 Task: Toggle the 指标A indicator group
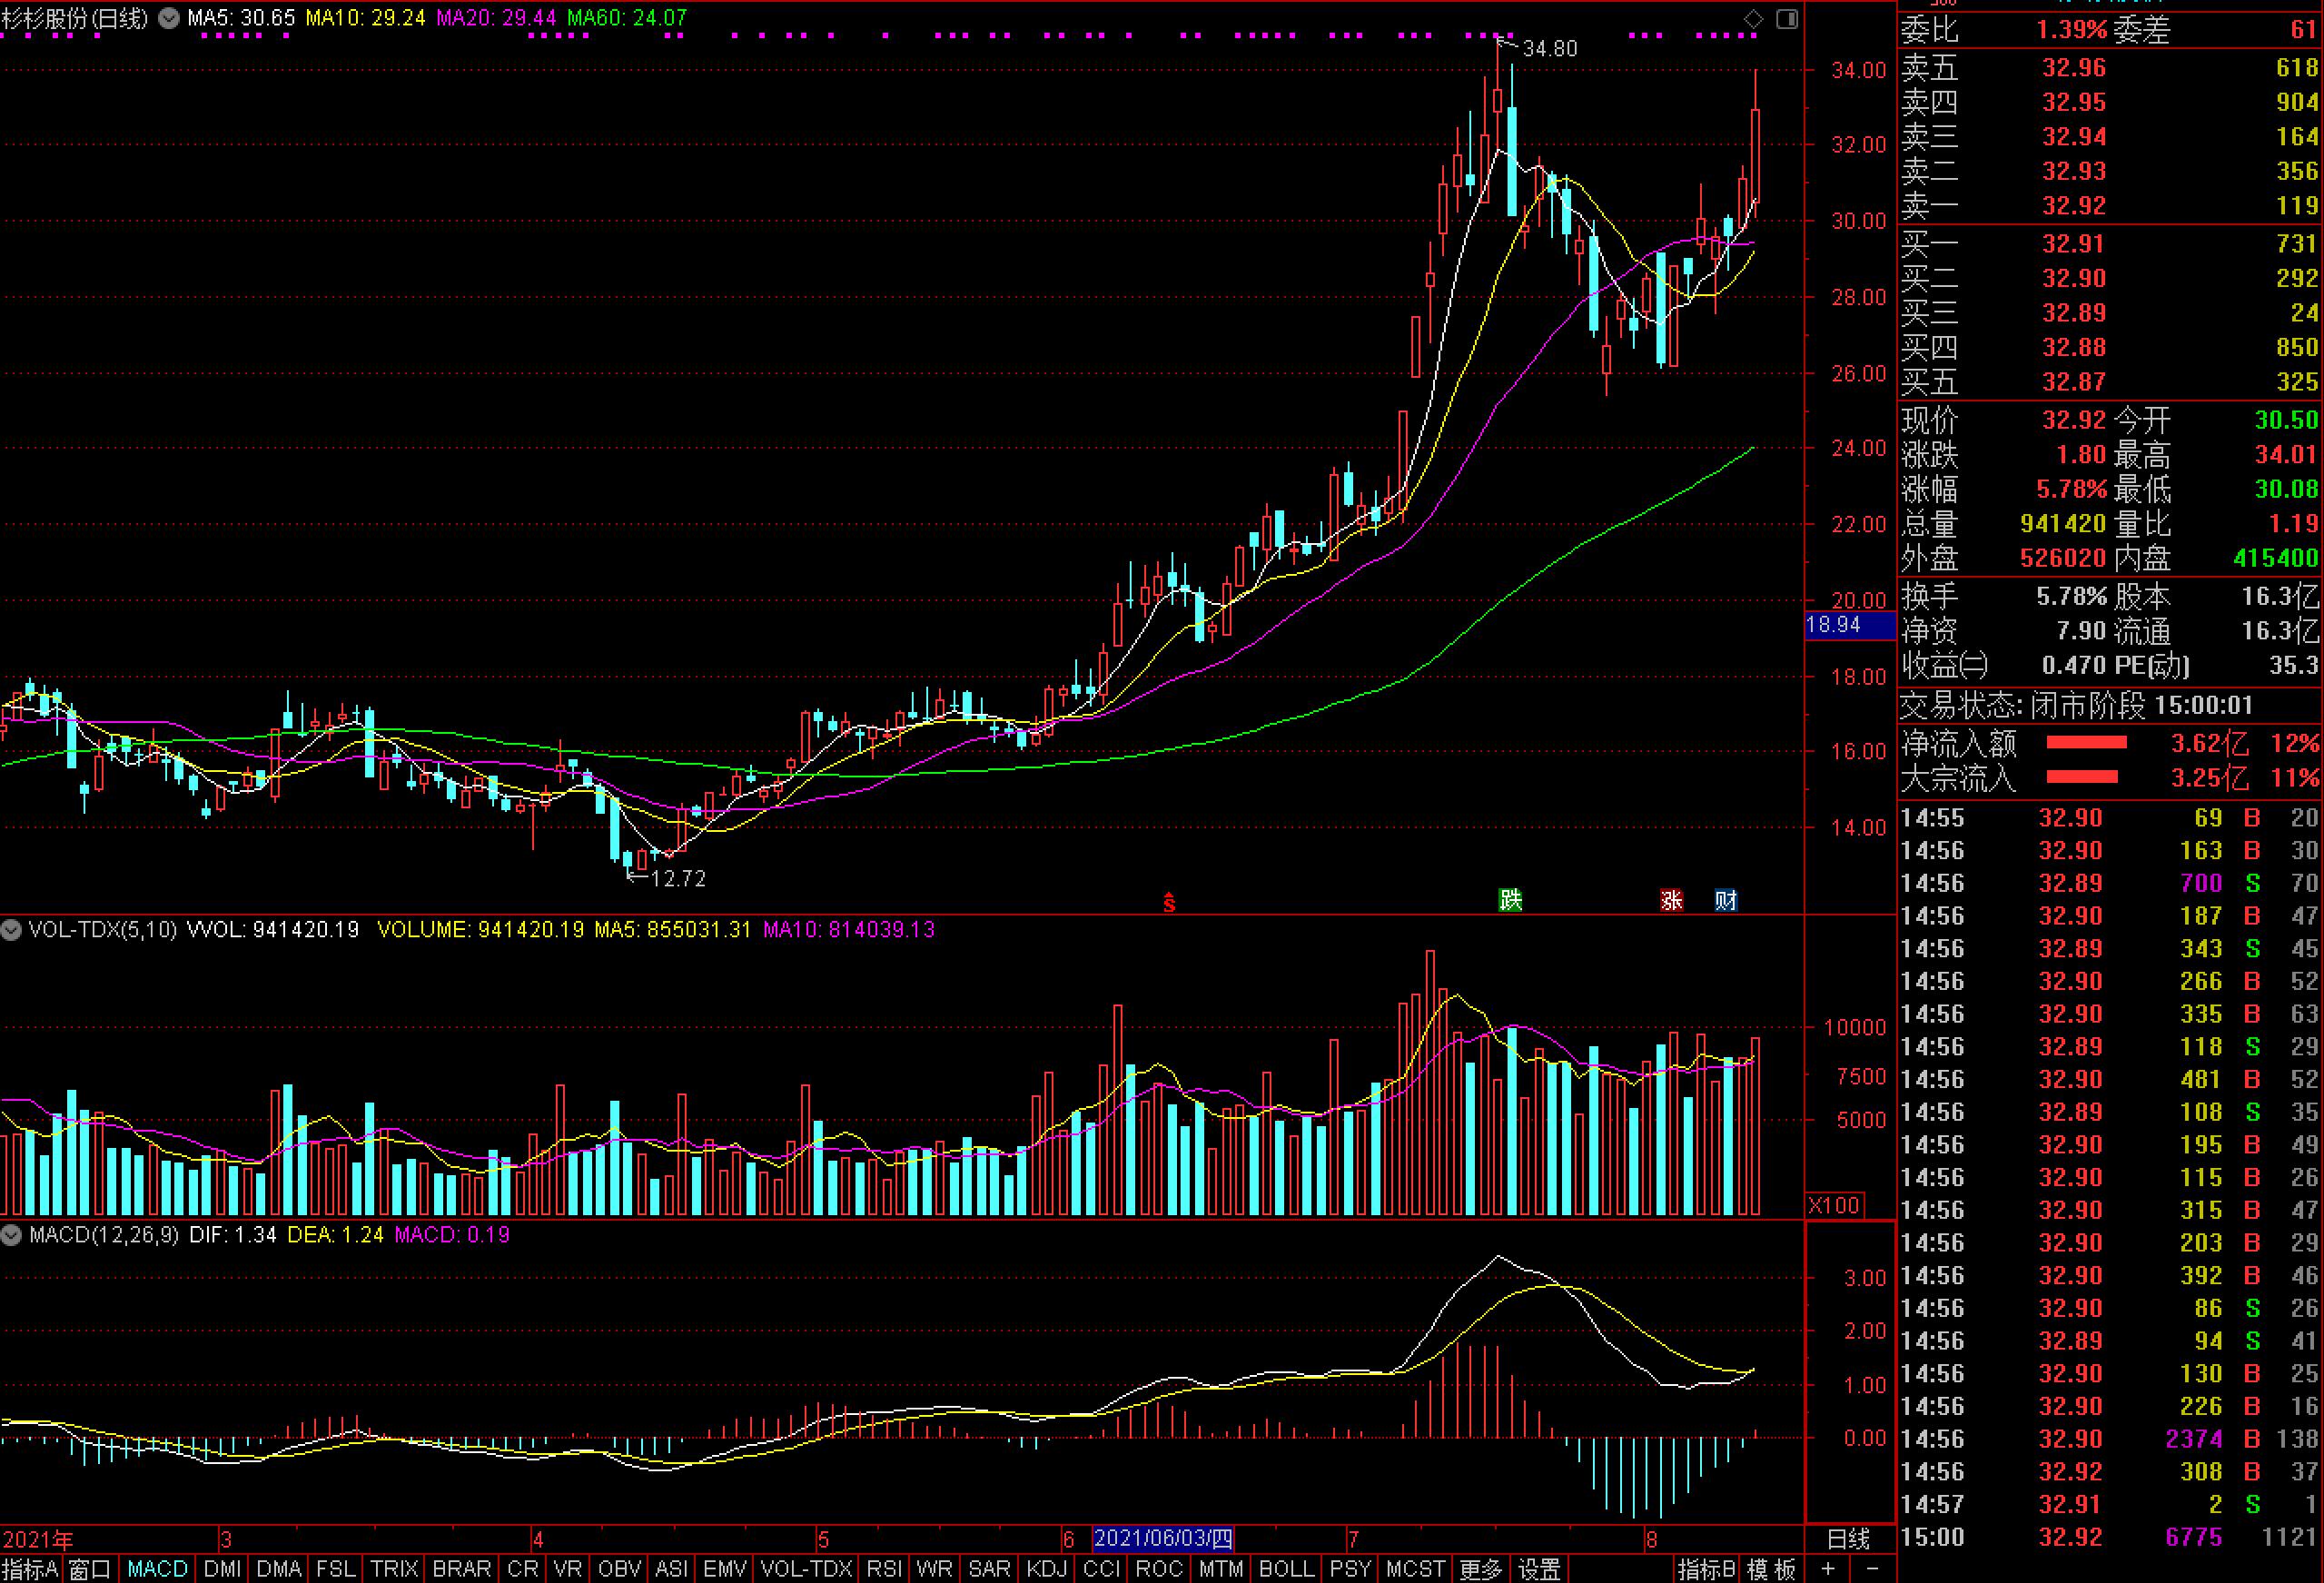click(30, 1569)
